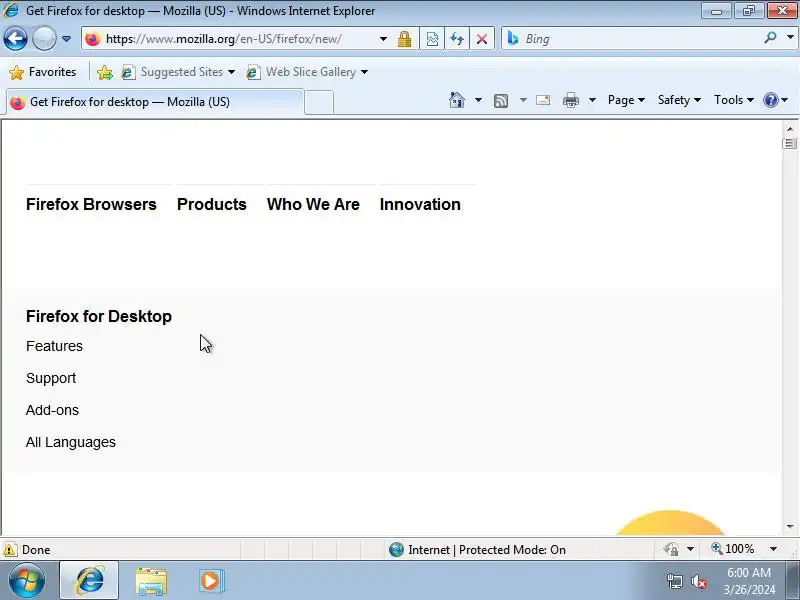Click the Internet Protected Mode zone indicator

[478, 549]
